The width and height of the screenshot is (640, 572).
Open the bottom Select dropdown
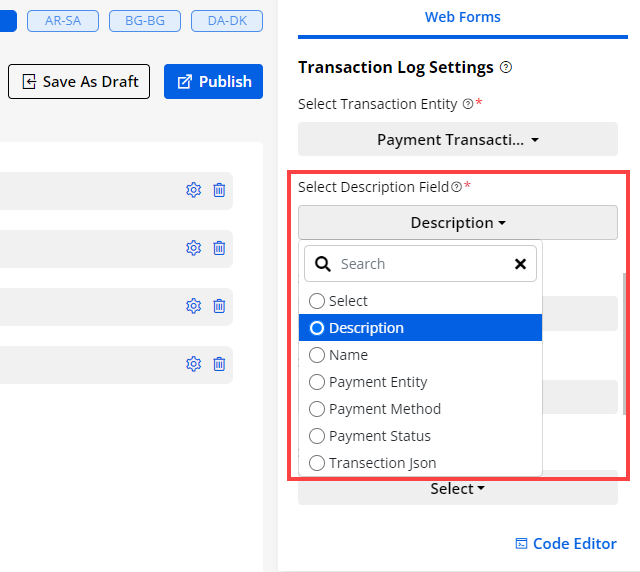[457, 489]
